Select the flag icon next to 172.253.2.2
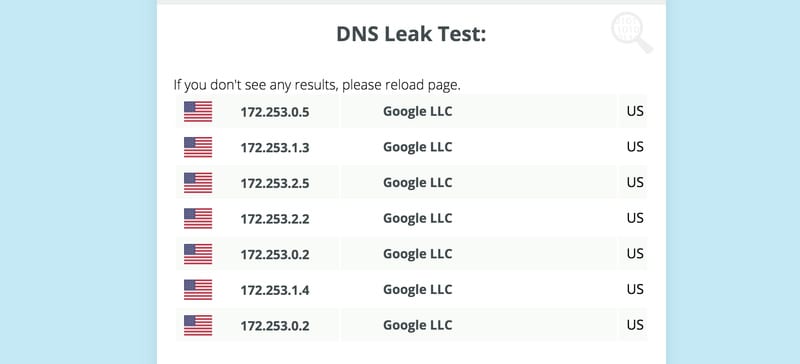 (x=198, y=219)
